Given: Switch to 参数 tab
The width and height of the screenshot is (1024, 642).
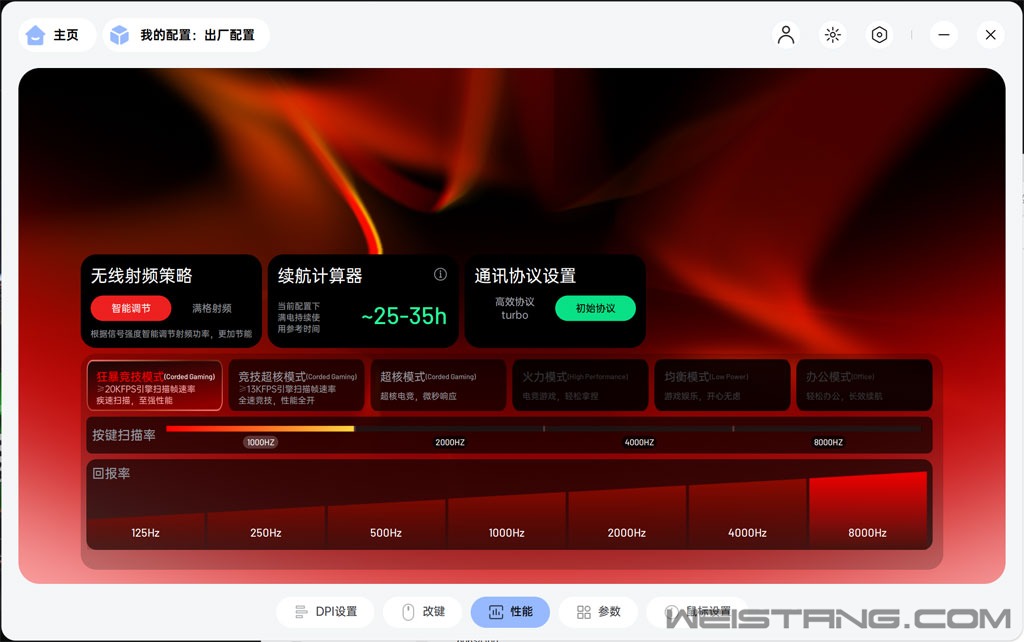Looking at the screenshot, I should 598,612.
